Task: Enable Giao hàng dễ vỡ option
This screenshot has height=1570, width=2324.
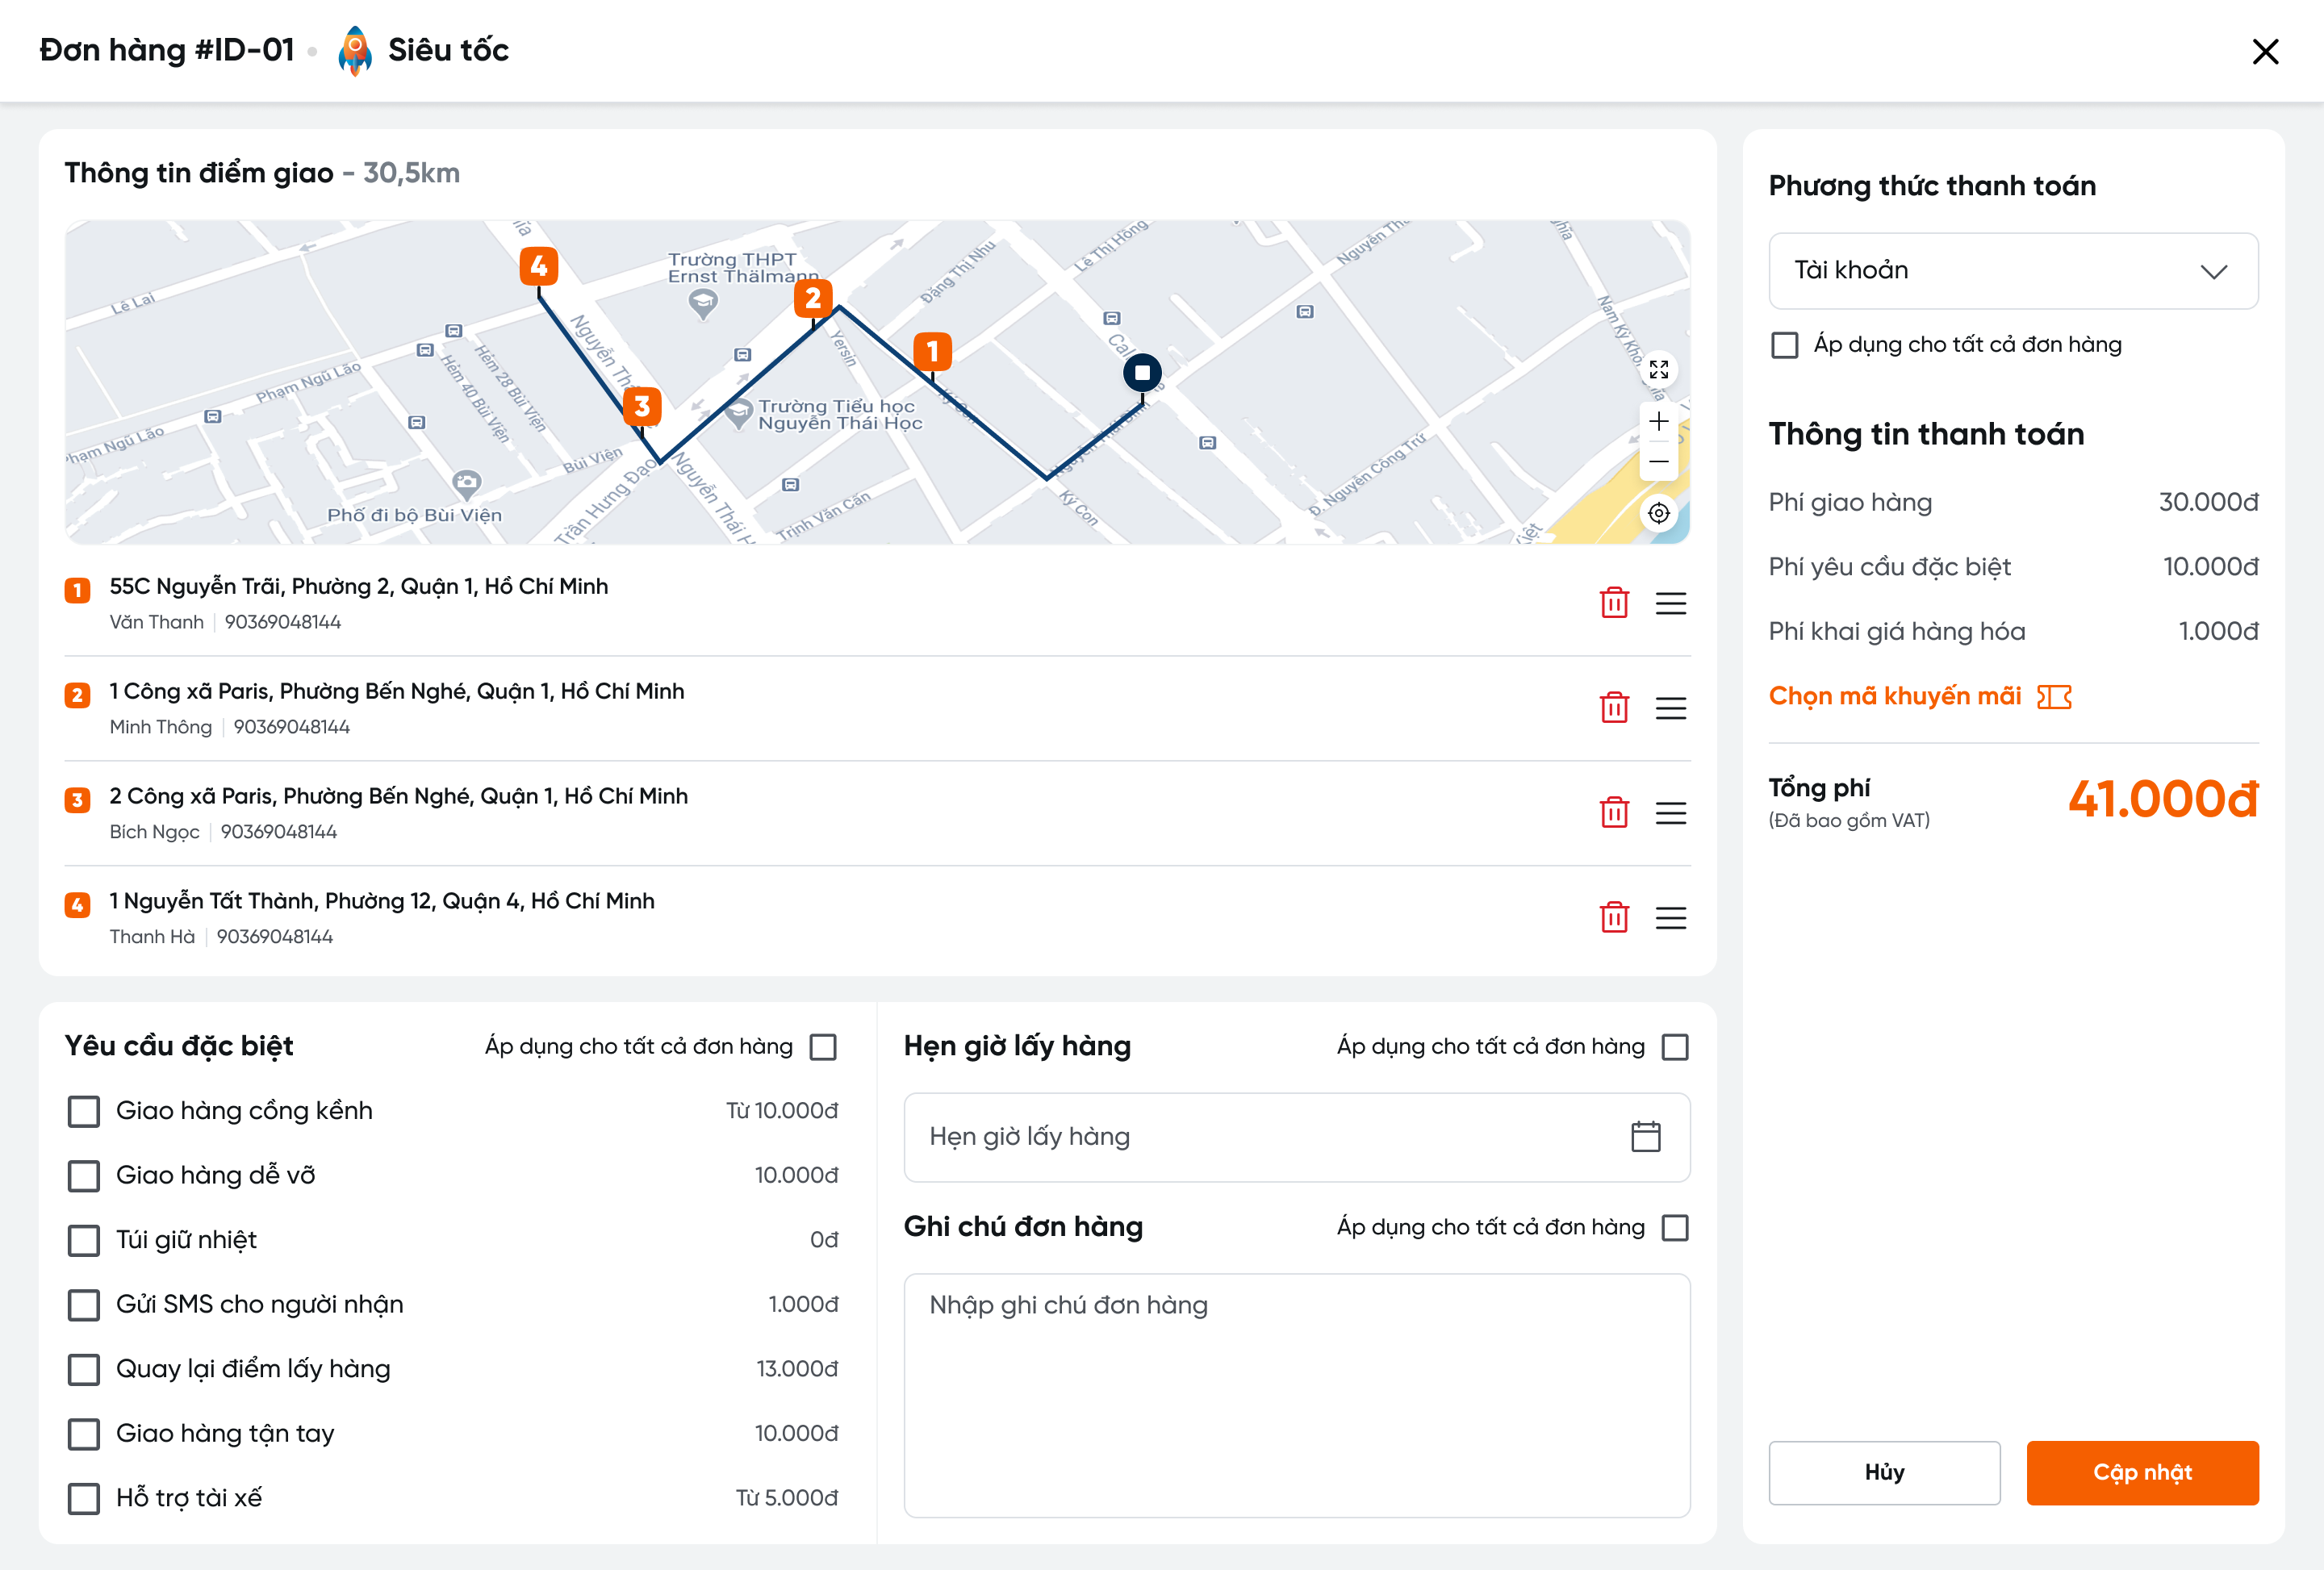Action: pos(84,1175)
